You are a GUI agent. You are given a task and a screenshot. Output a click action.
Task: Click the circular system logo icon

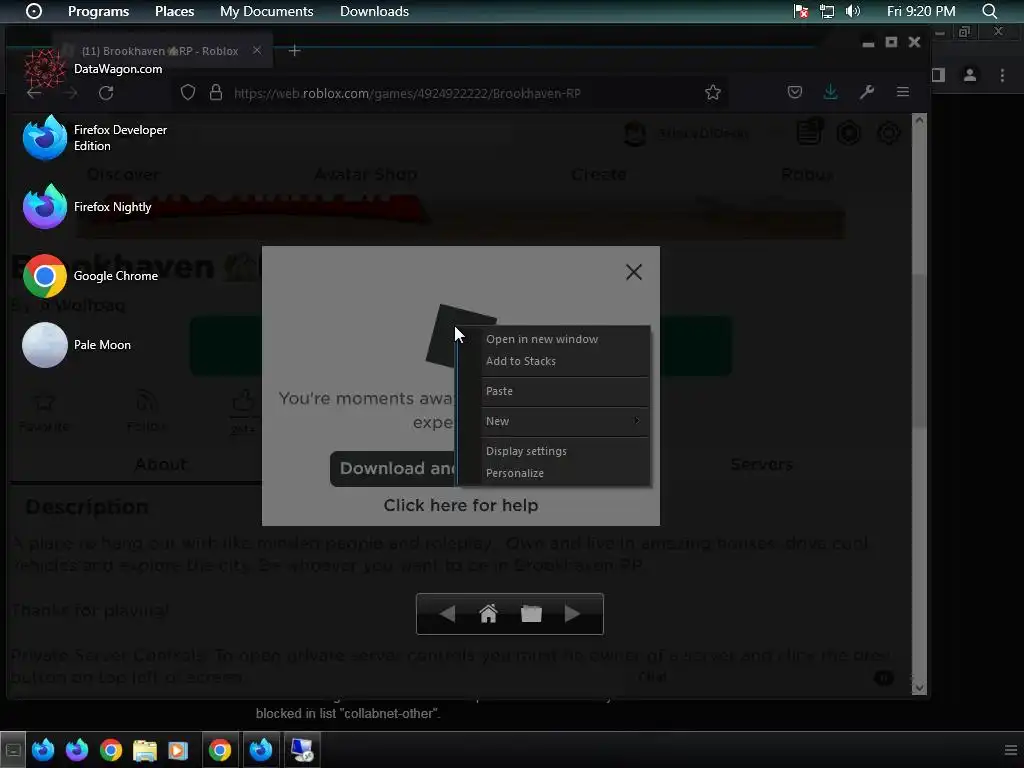[34, 11]
